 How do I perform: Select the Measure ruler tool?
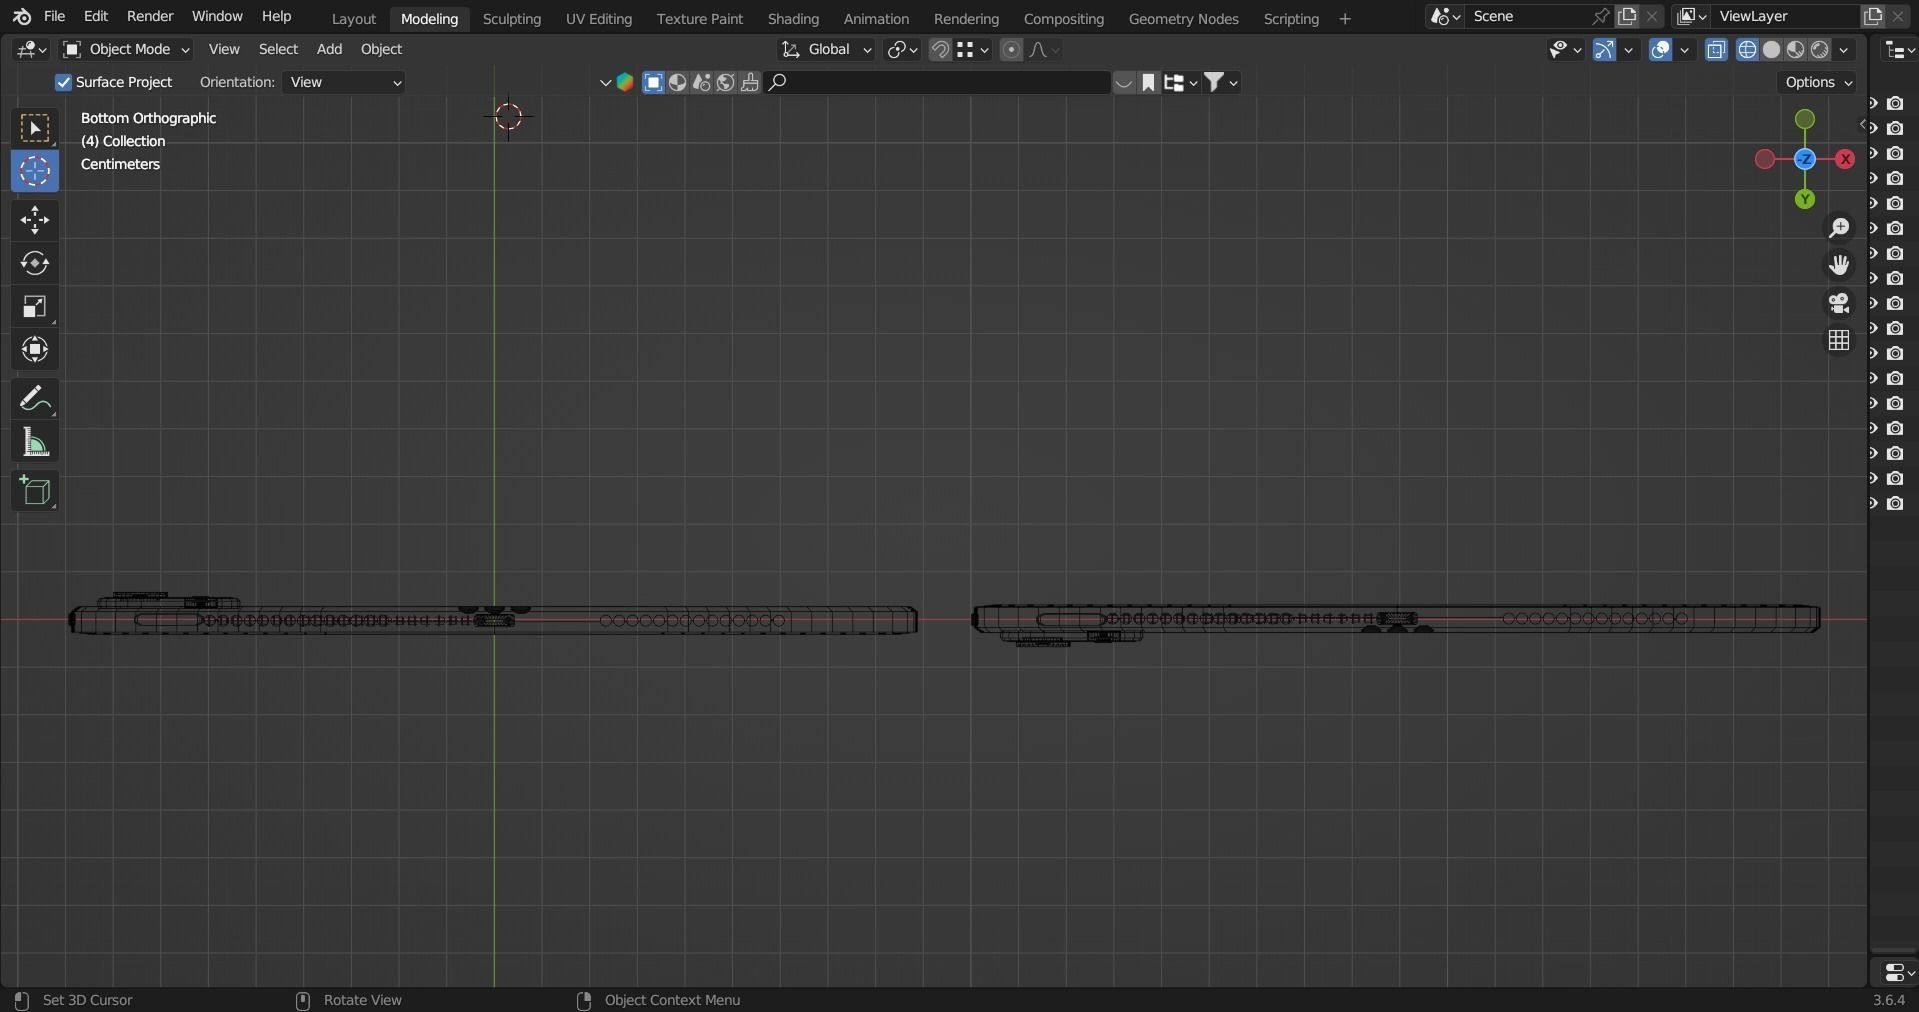point(35,442)
